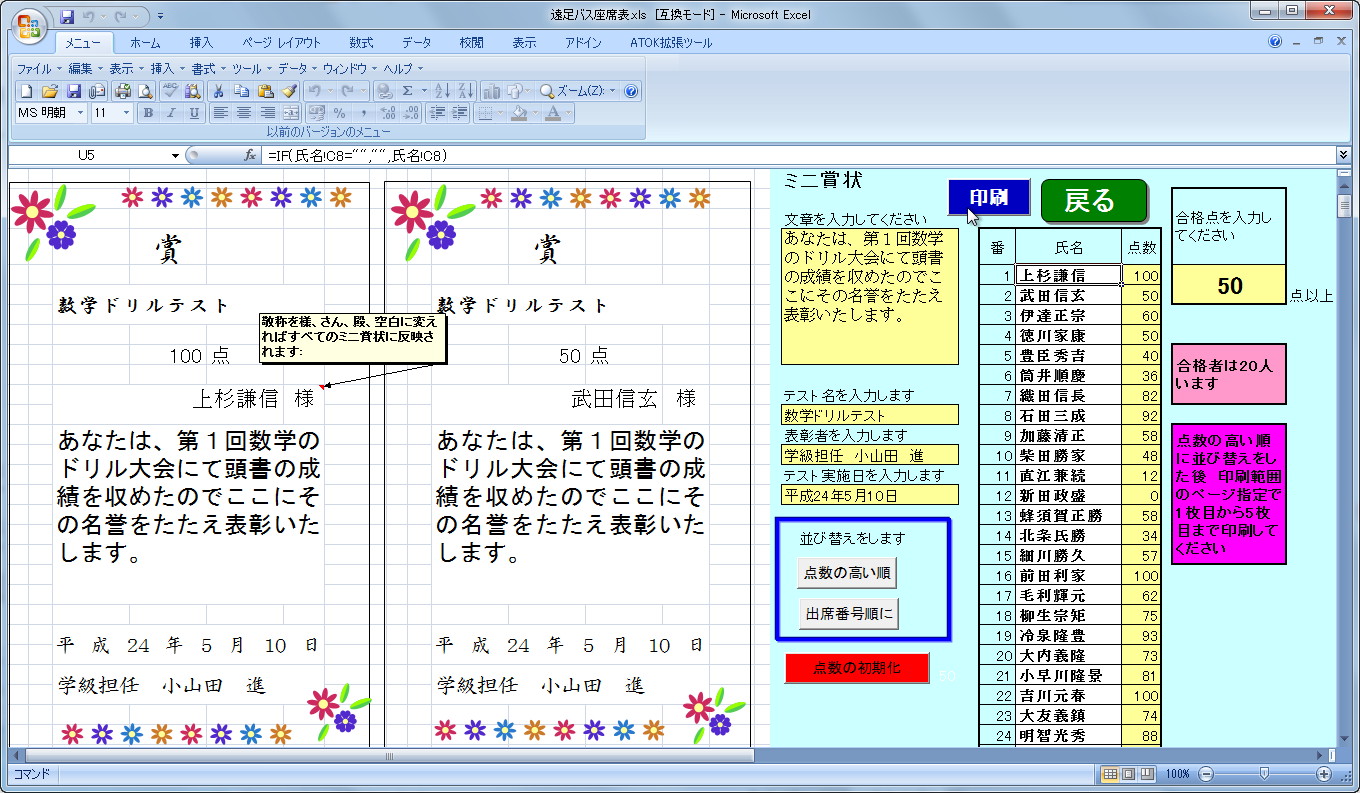Switch to the 挿入 ribbon tab

(x=201, y=43)
